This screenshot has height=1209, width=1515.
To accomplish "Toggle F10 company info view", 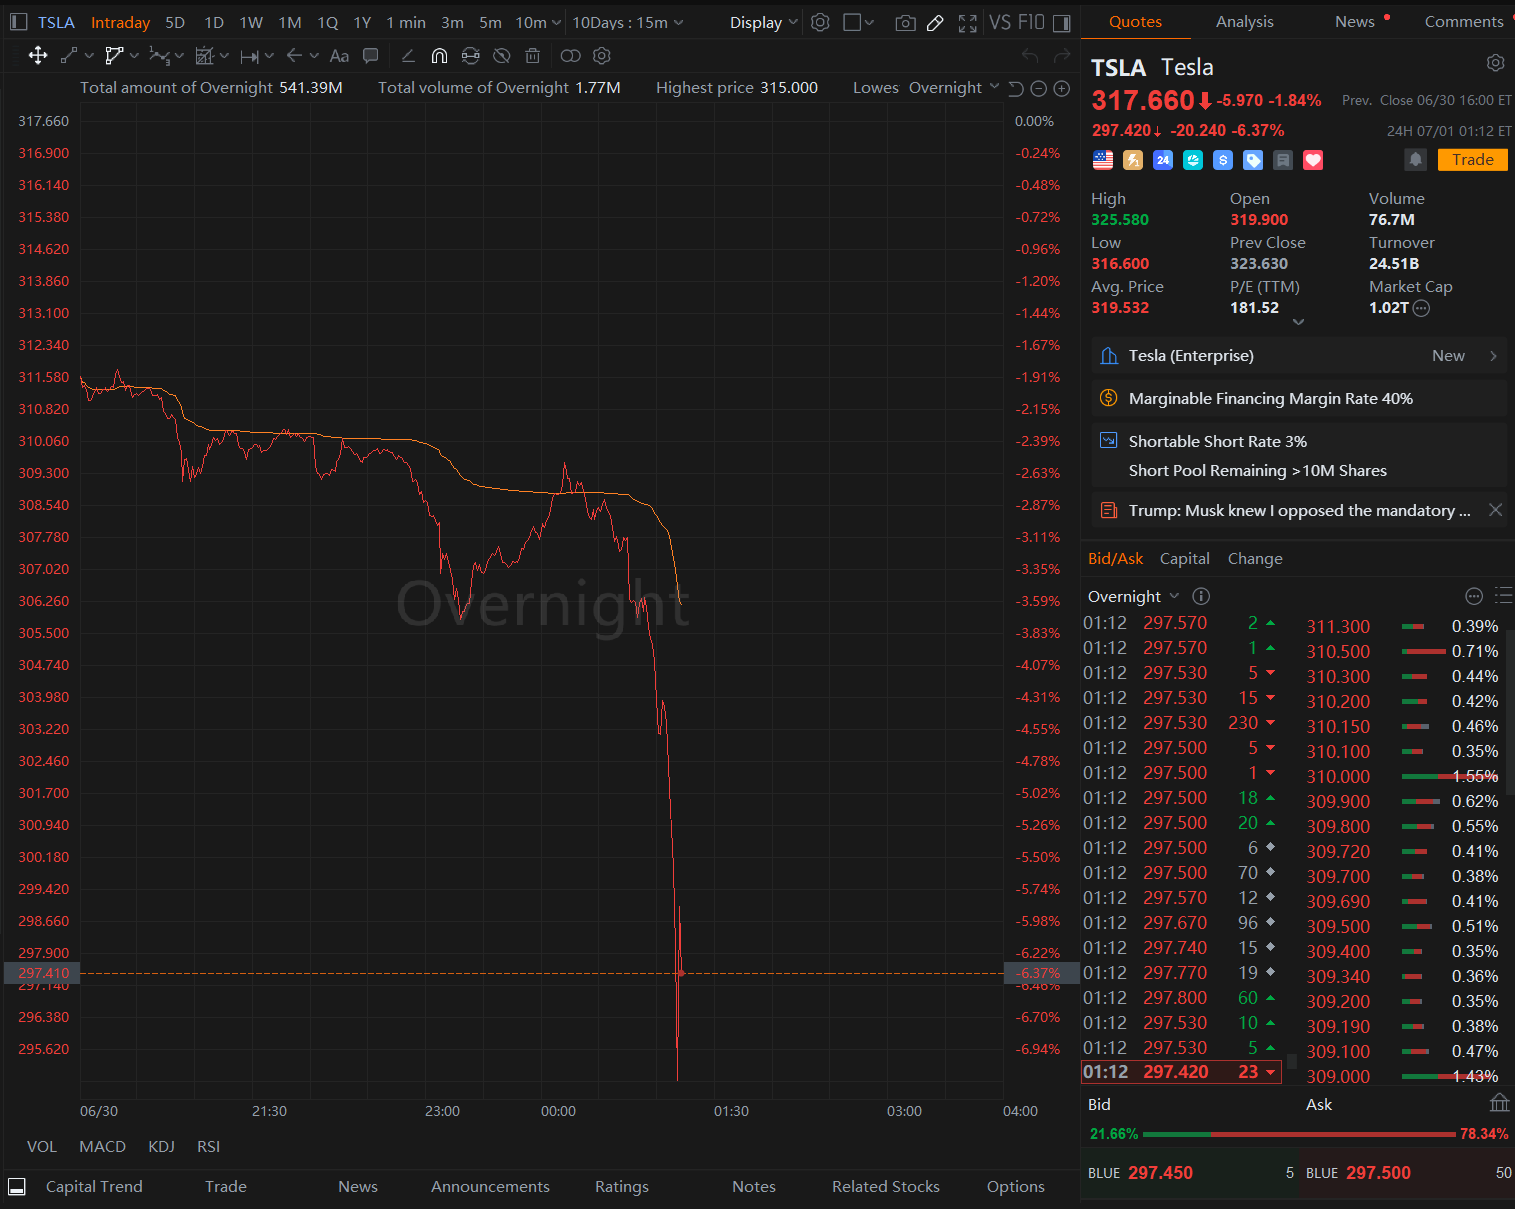I will 1031,22.
